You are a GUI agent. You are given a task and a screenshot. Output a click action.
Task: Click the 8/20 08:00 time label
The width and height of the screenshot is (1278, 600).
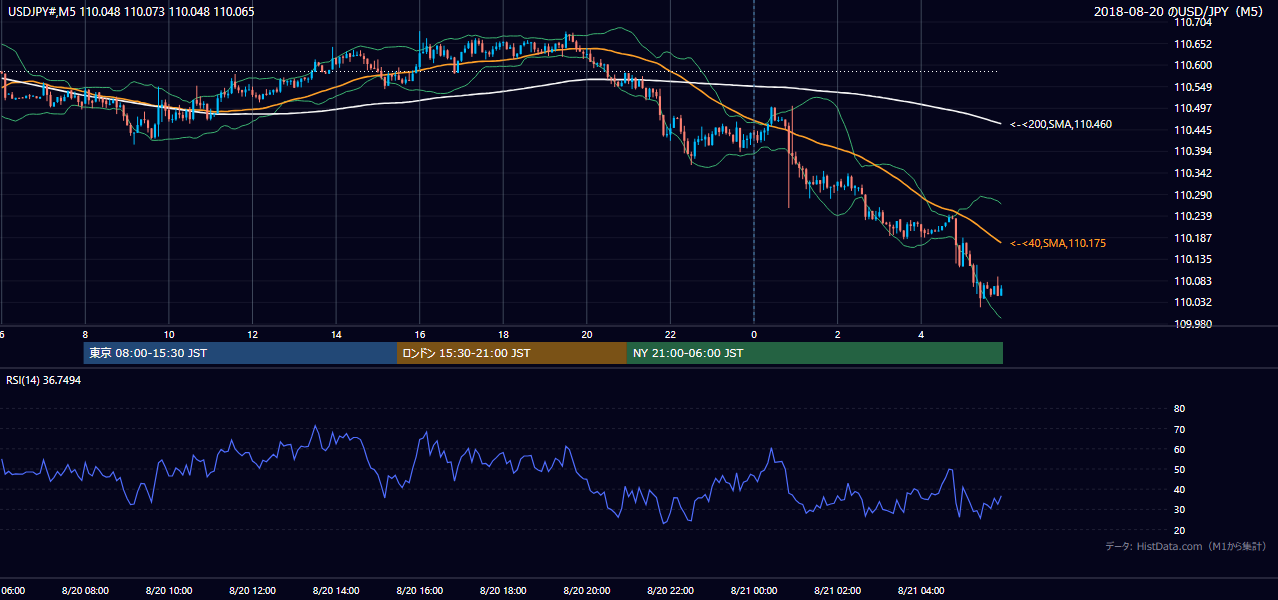(x=85, y=590)
